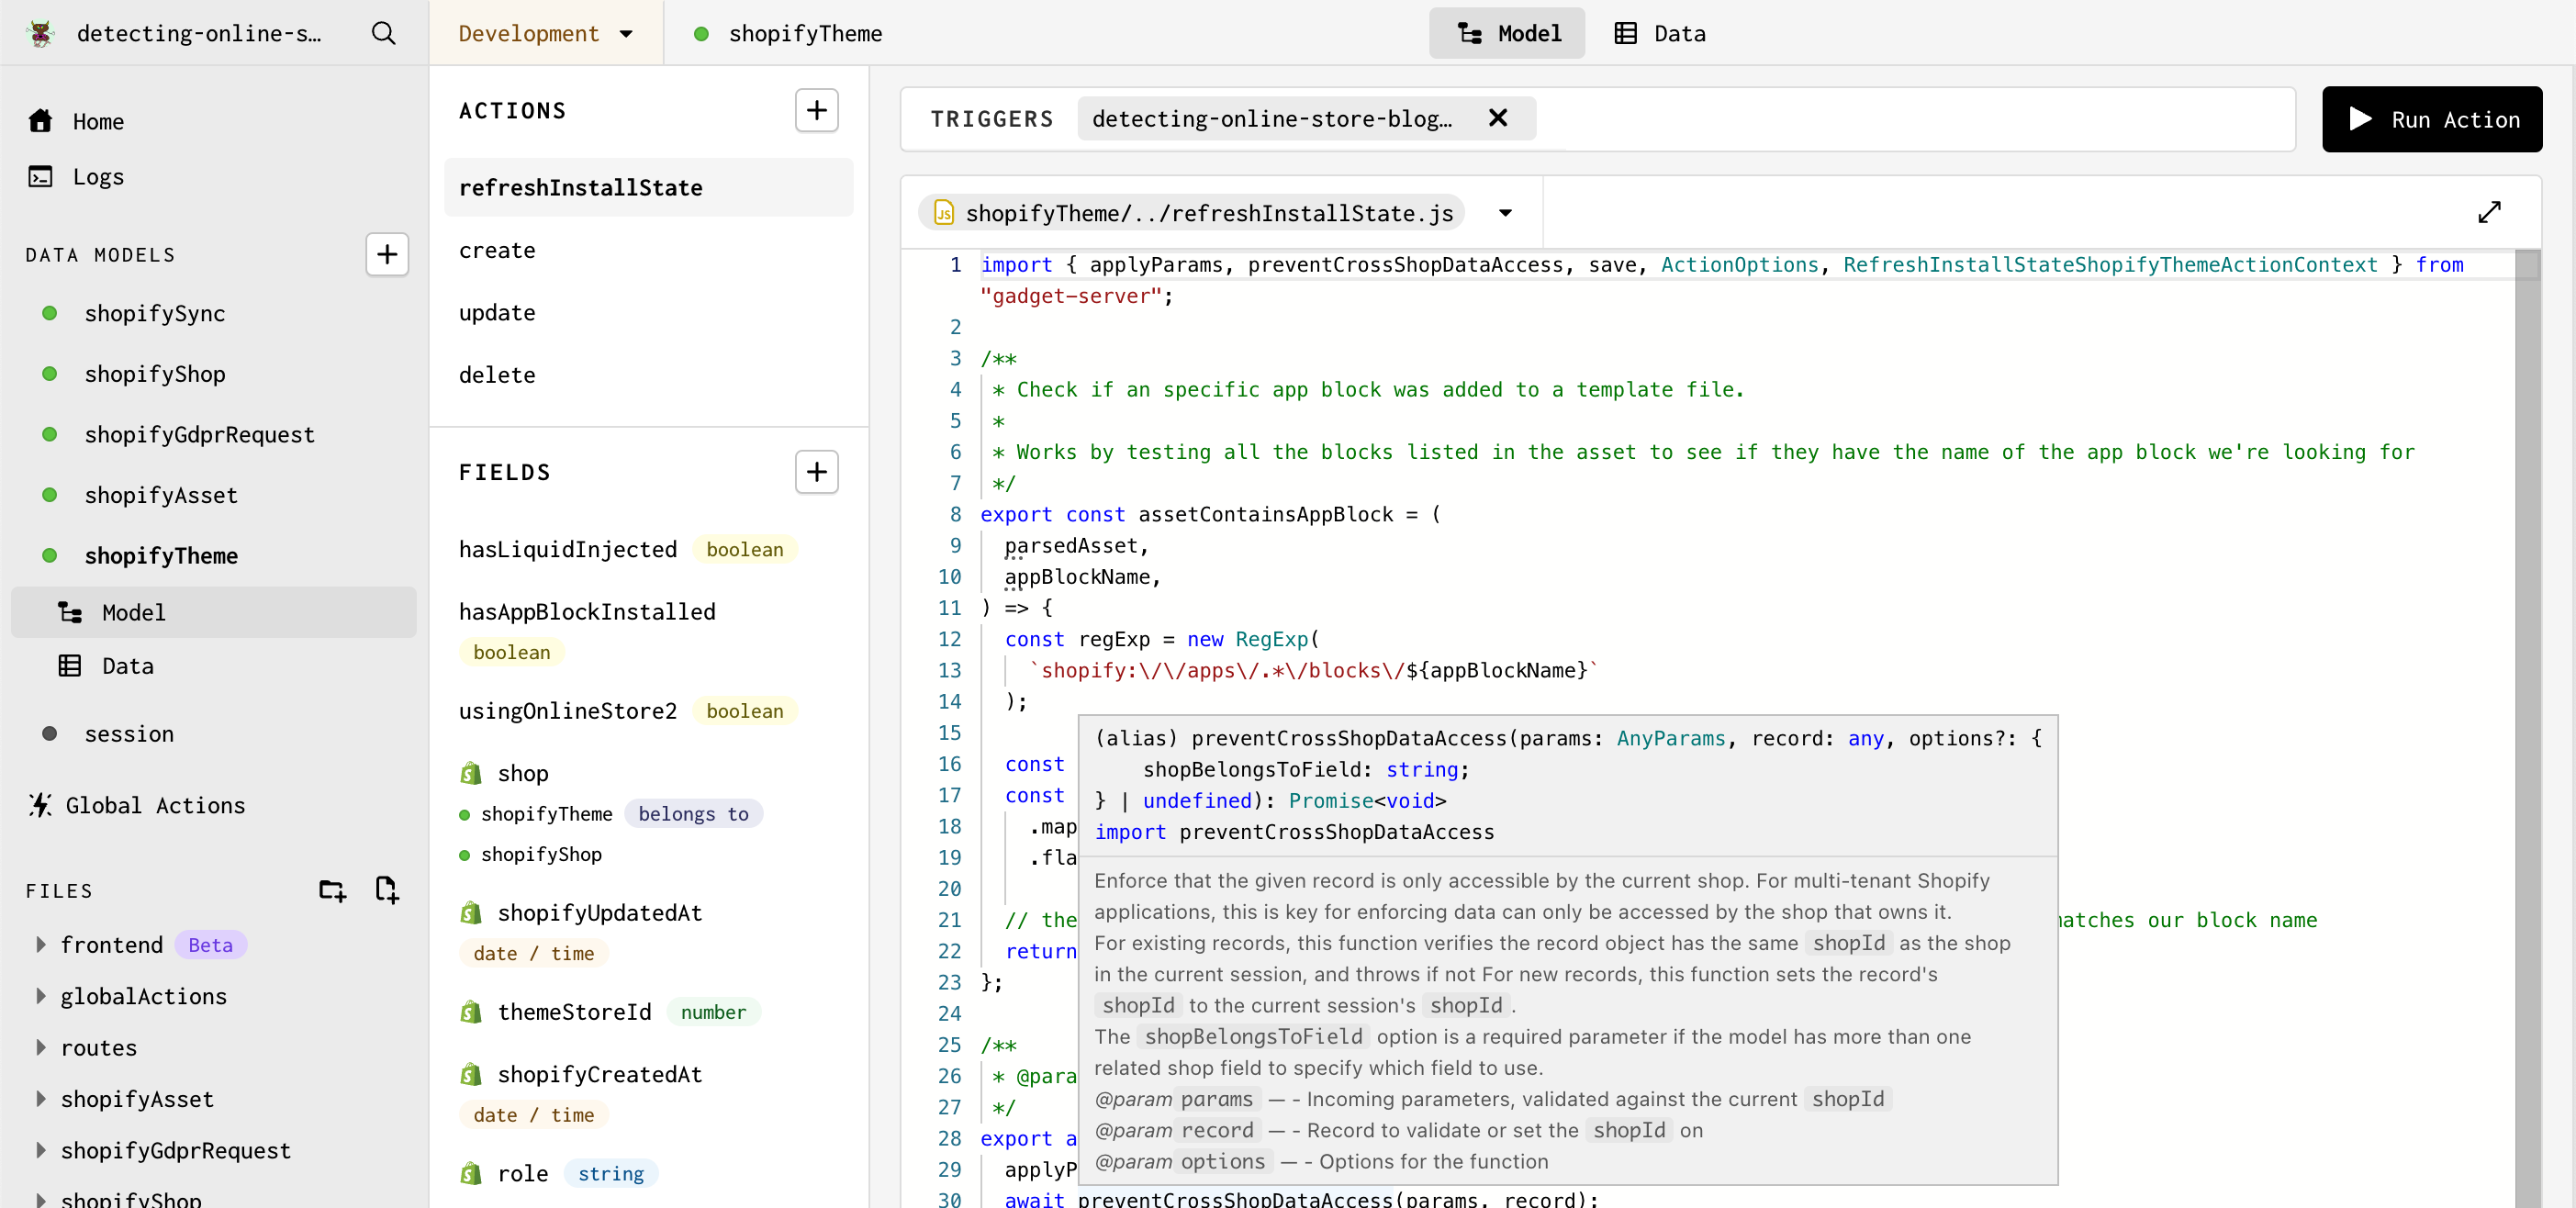Viewport: 2576px width, 1208px height.
Task: Add a new action with plus
Action: [816, 110]
